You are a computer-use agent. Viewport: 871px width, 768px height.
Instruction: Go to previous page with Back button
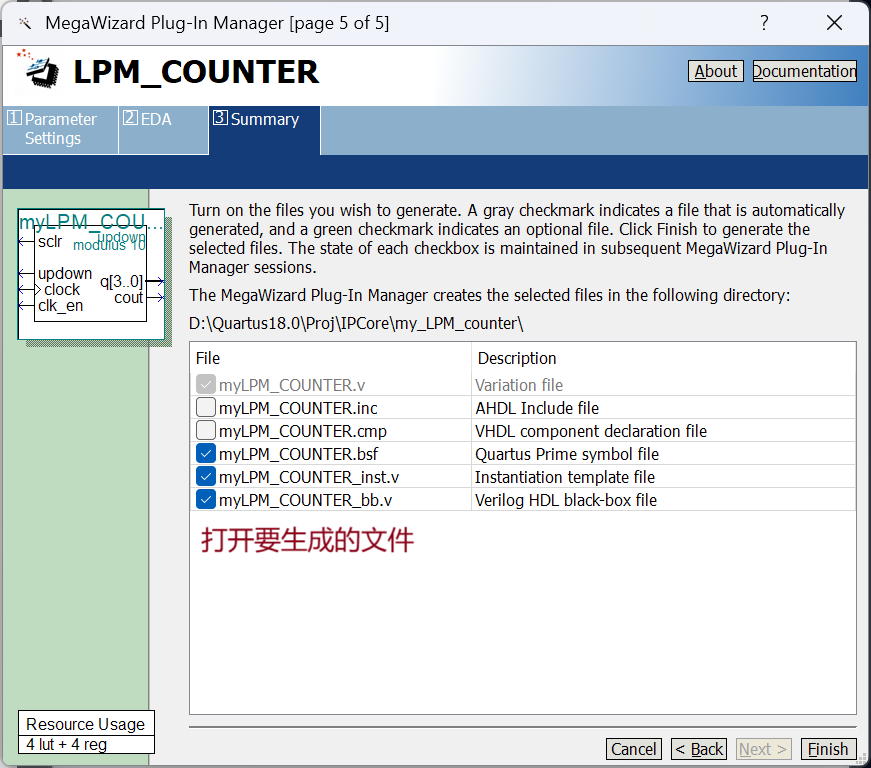tap(699, 749)
